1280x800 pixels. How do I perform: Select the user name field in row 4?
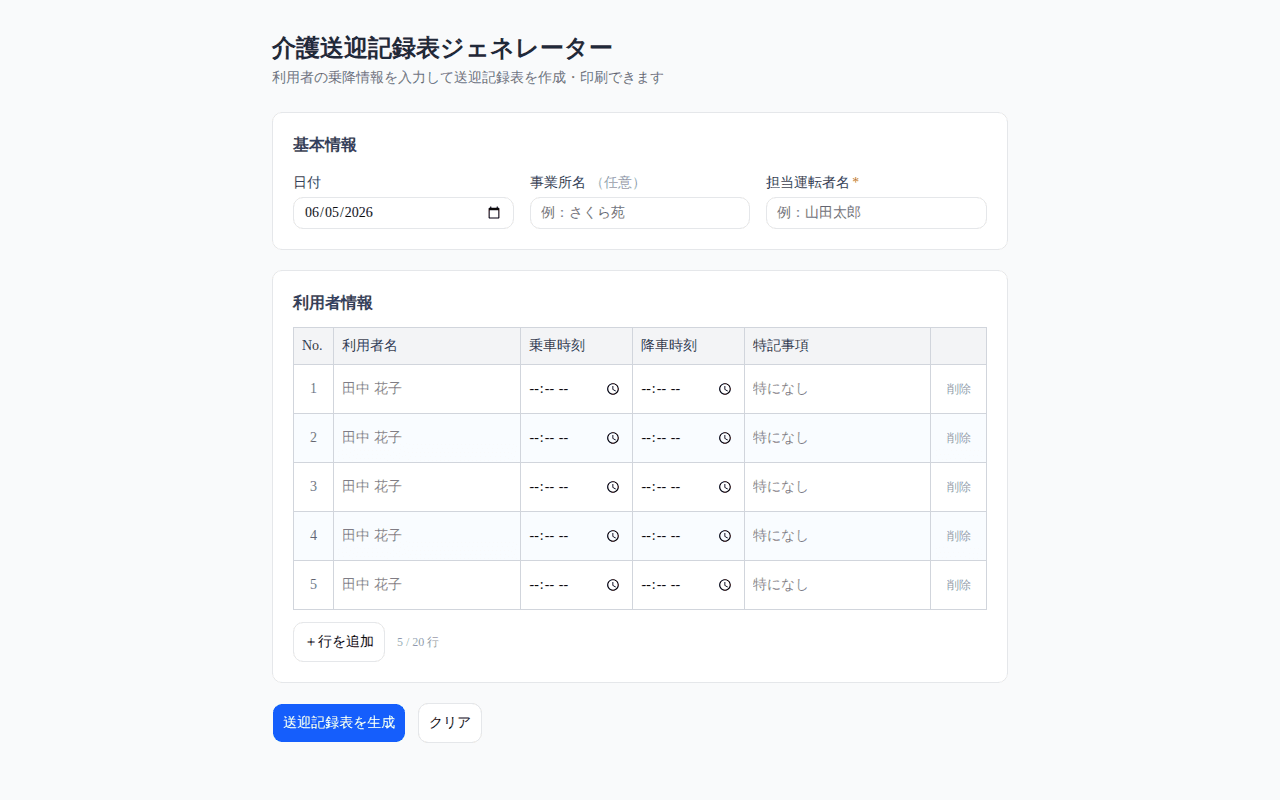click(x=427, y=536)
